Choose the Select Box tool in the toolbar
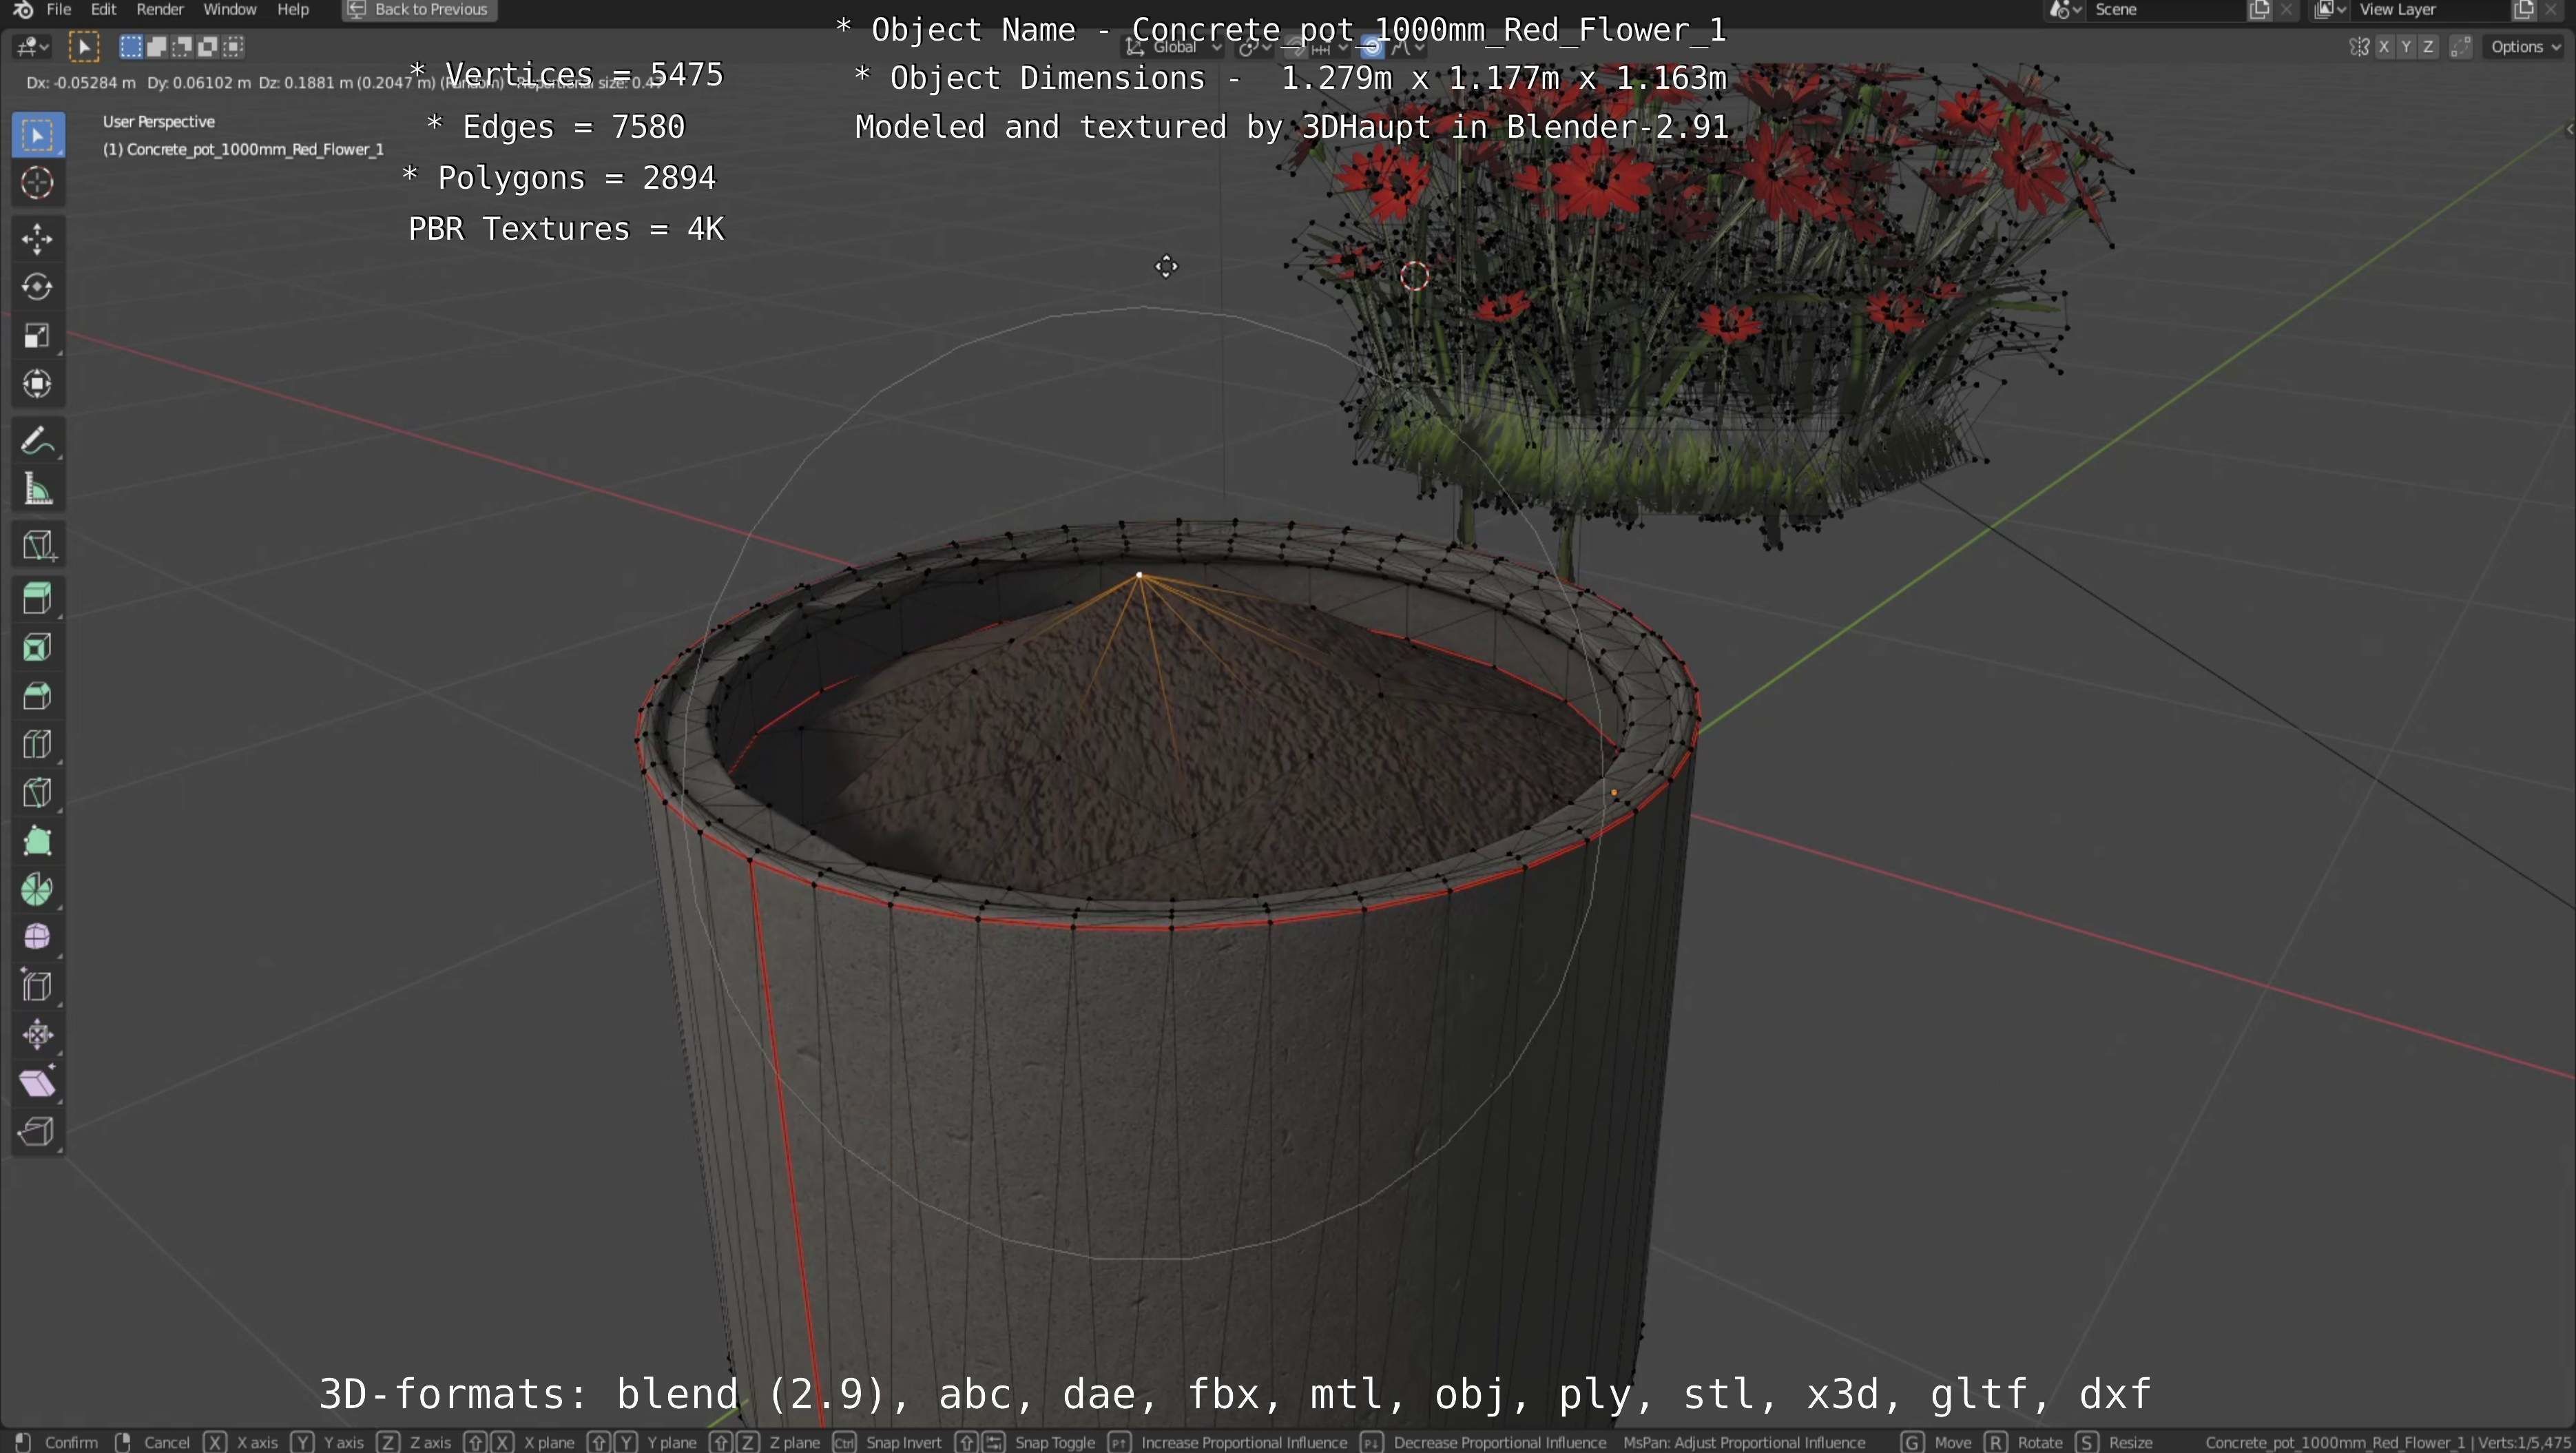 (38, 135)
